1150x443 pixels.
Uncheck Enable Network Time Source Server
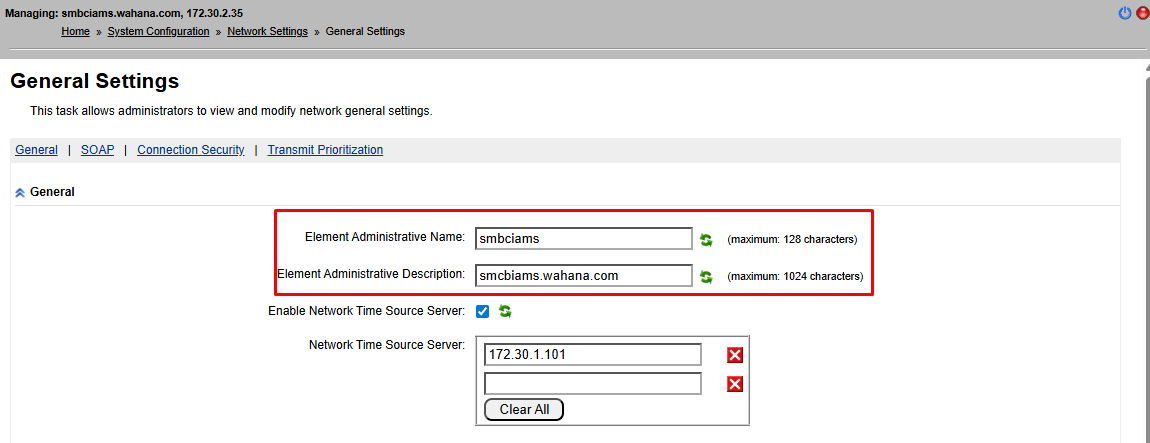(483, 311)
